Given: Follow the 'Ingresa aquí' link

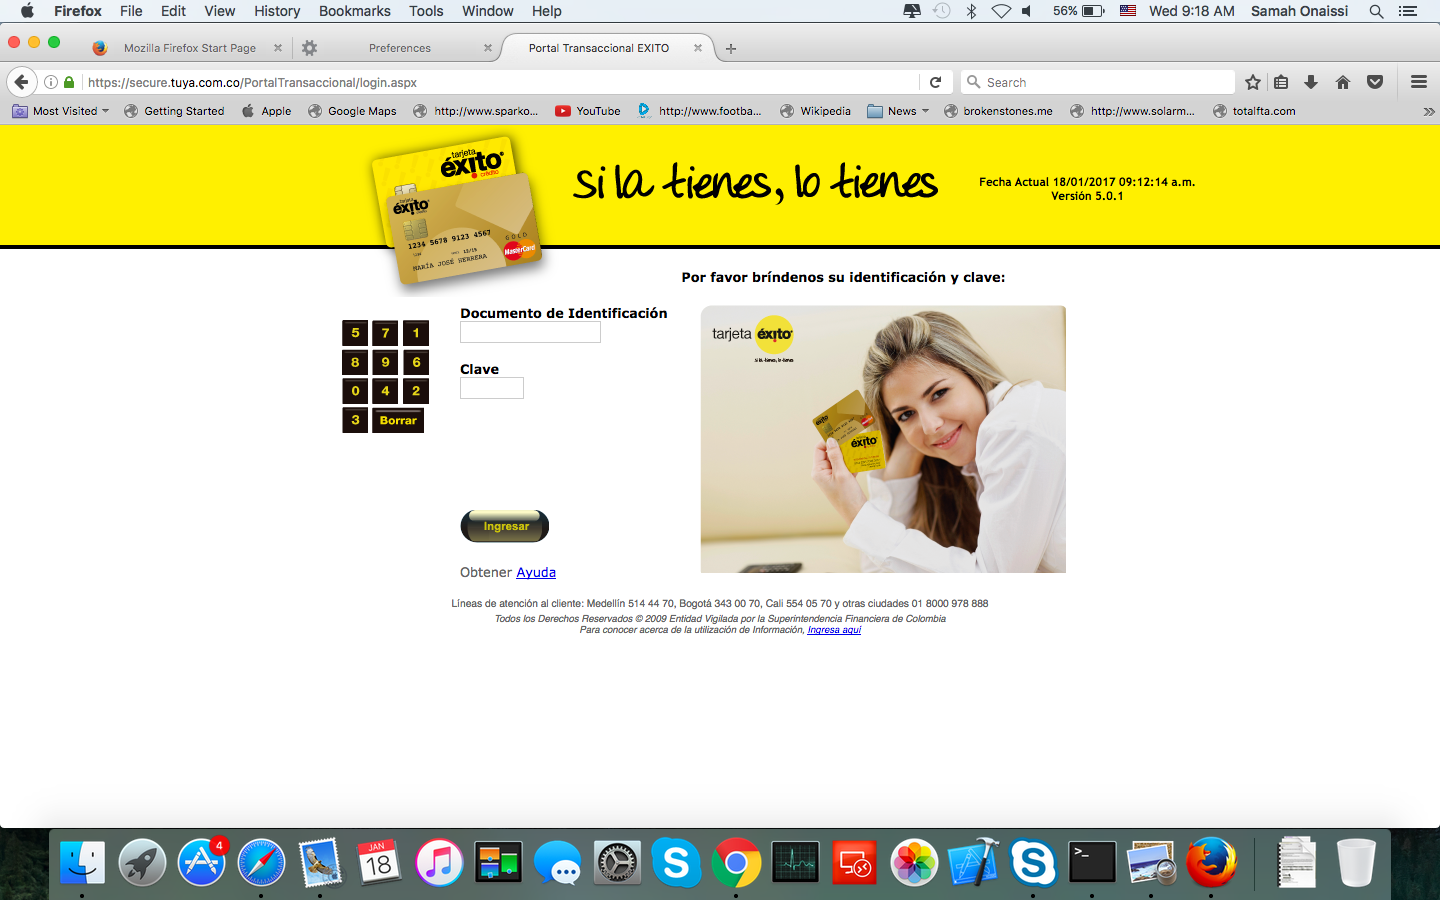Looking at the screenshot, I should pos(834,630).
